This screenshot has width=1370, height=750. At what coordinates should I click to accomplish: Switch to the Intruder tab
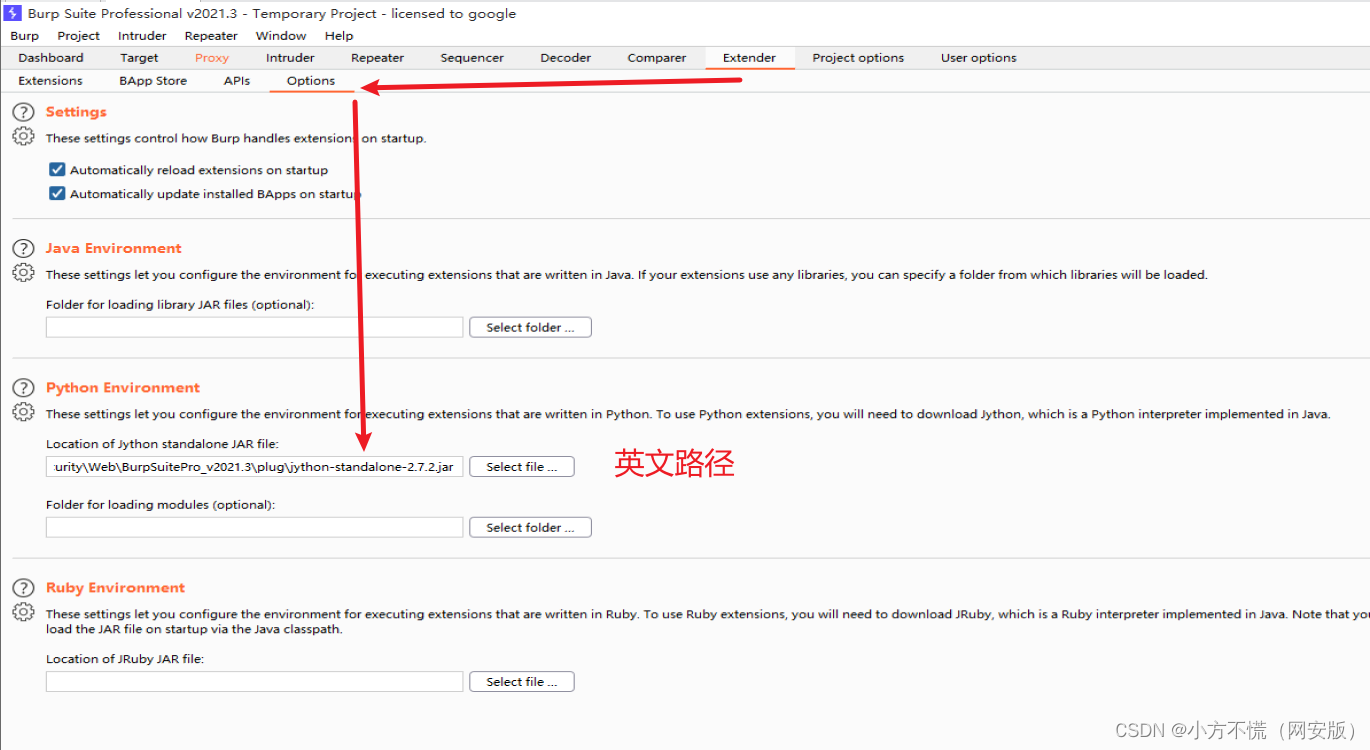click(290, 58)
